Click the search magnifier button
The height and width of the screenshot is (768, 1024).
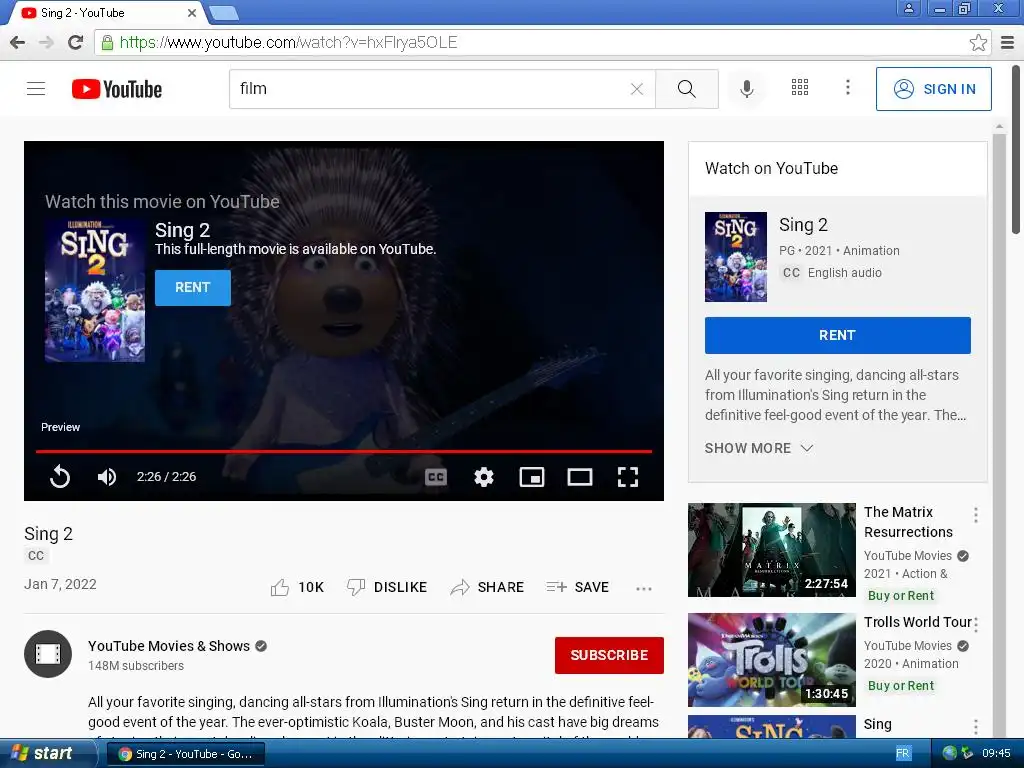[x=686, y=89]
